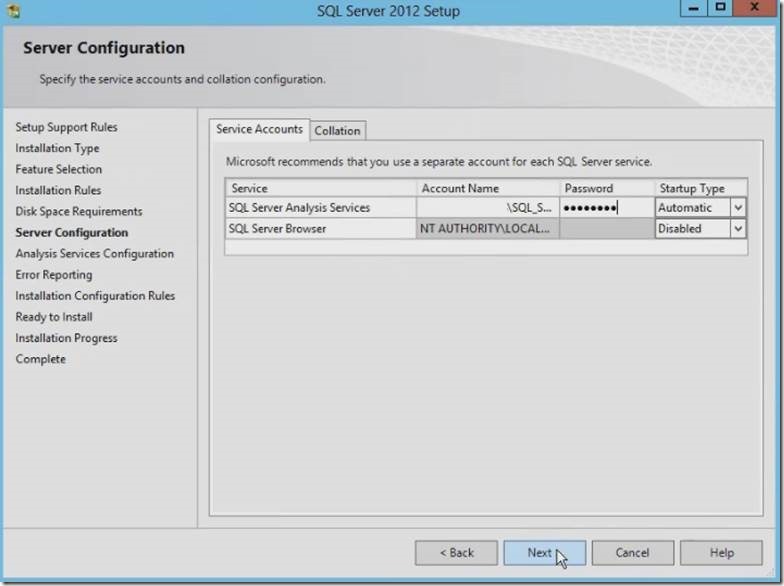The width and height of the screenshot is (784, 586).
Task: Go back with the Back button
Action: [456, 553]
